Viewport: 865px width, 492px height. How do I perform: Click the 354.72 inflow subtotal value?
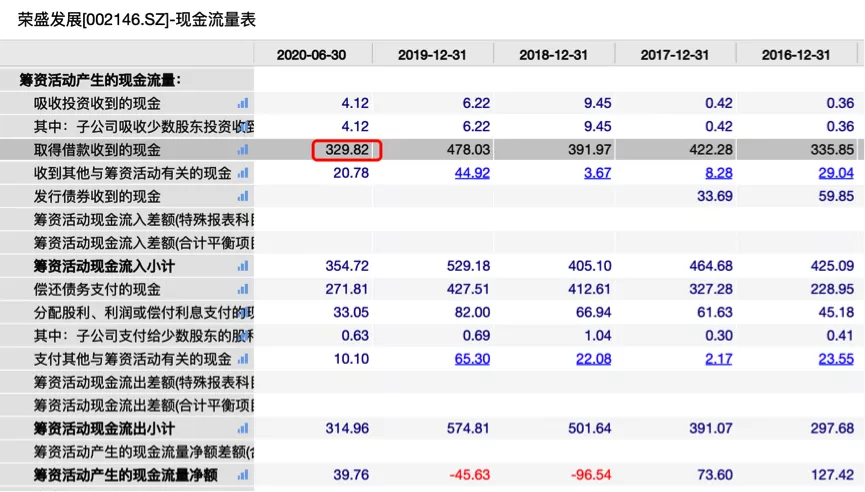pos(347,266)
